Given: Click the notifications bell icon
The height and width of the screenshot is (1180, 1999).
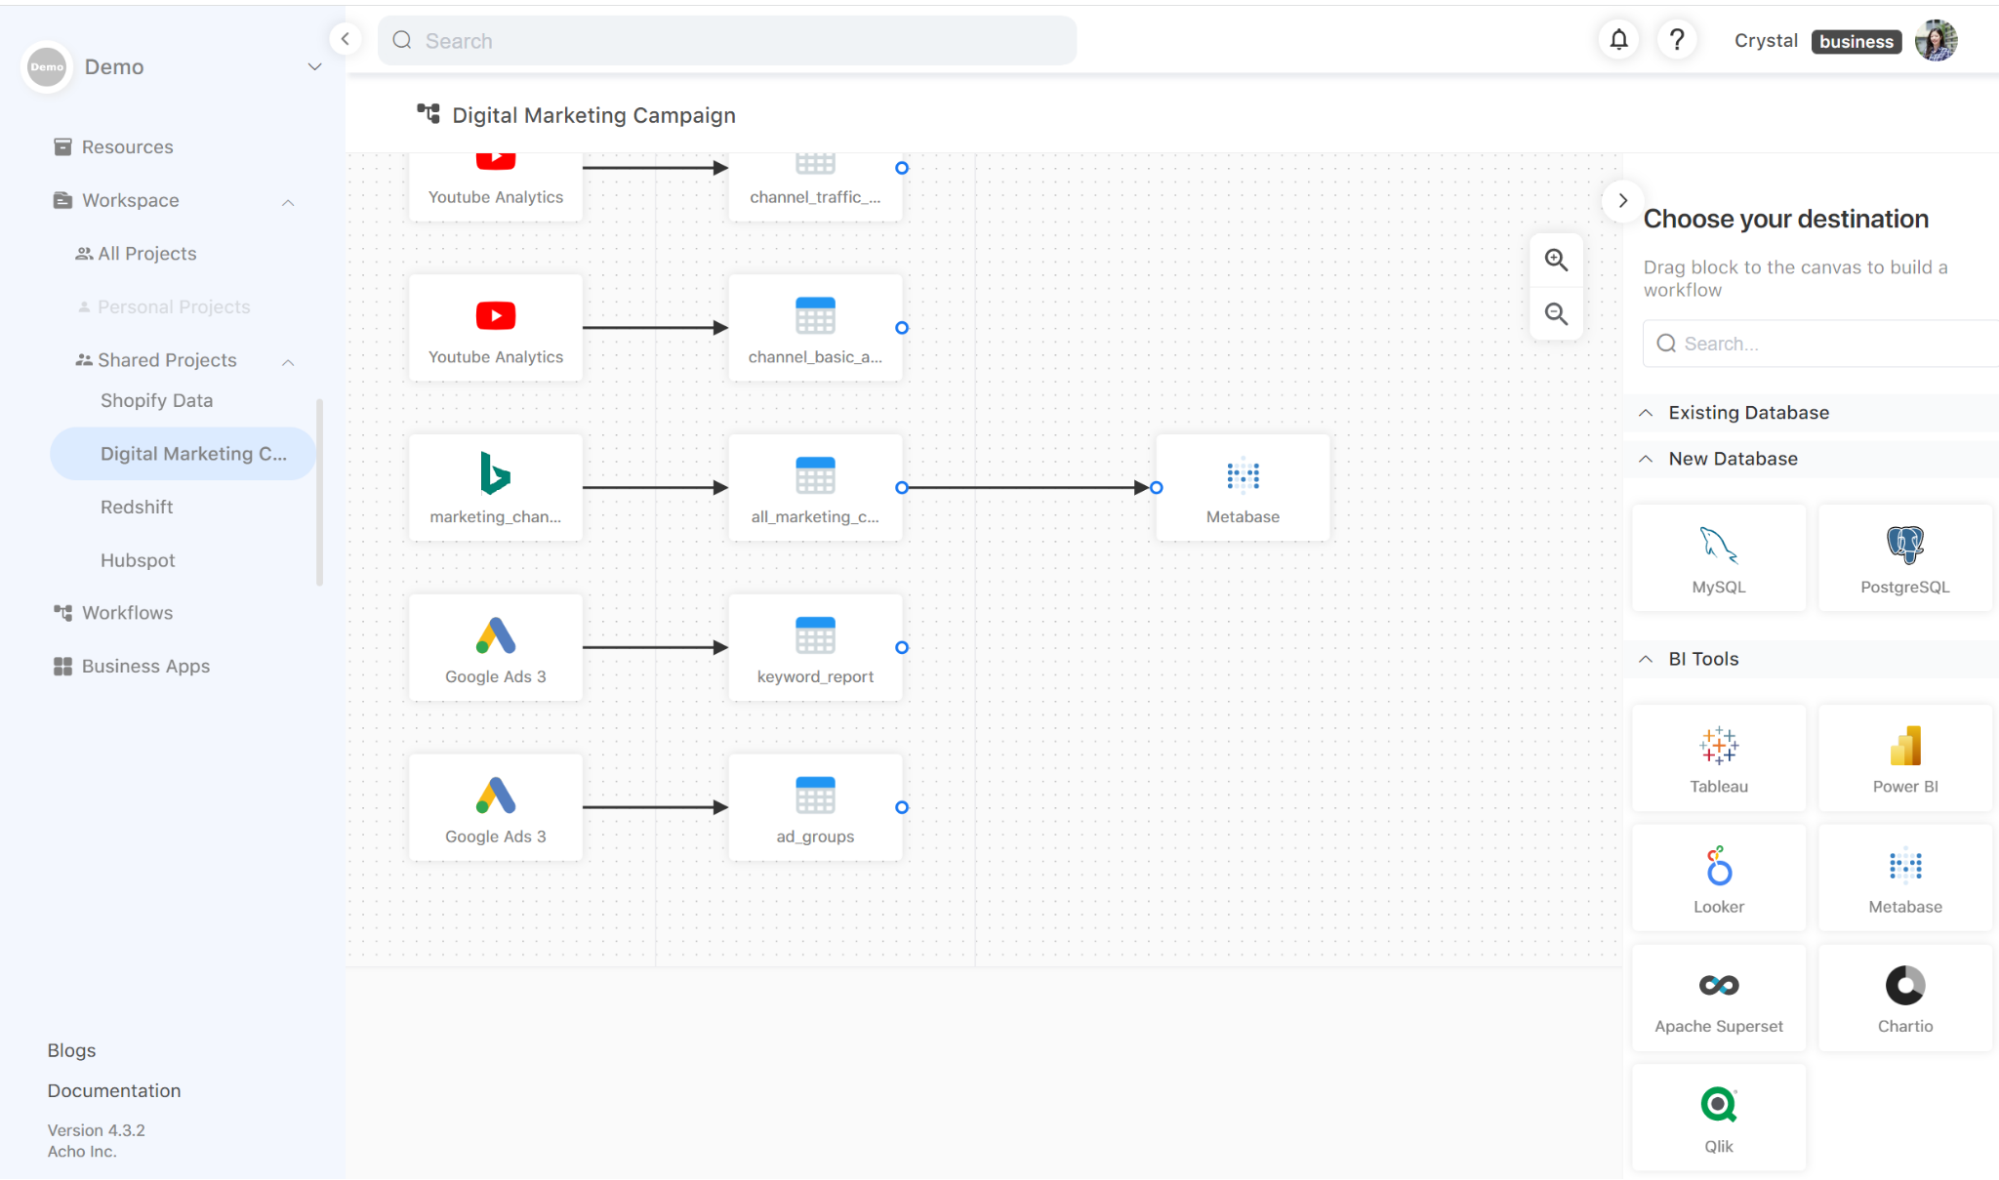Looking at the screenshot, I should pos(1618,40).
